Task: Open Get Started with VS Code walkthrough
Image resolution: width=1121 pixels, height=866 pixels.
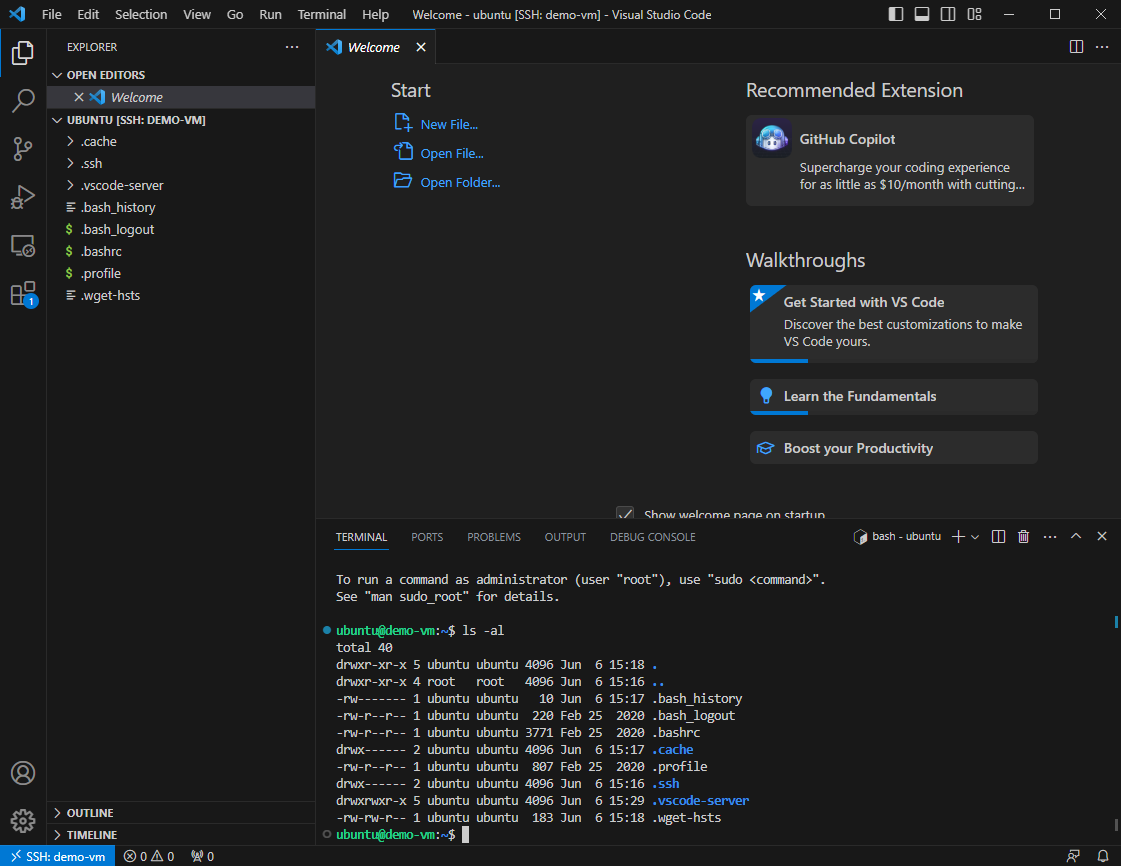Action: pyautogui.click(x=894, y=324)
